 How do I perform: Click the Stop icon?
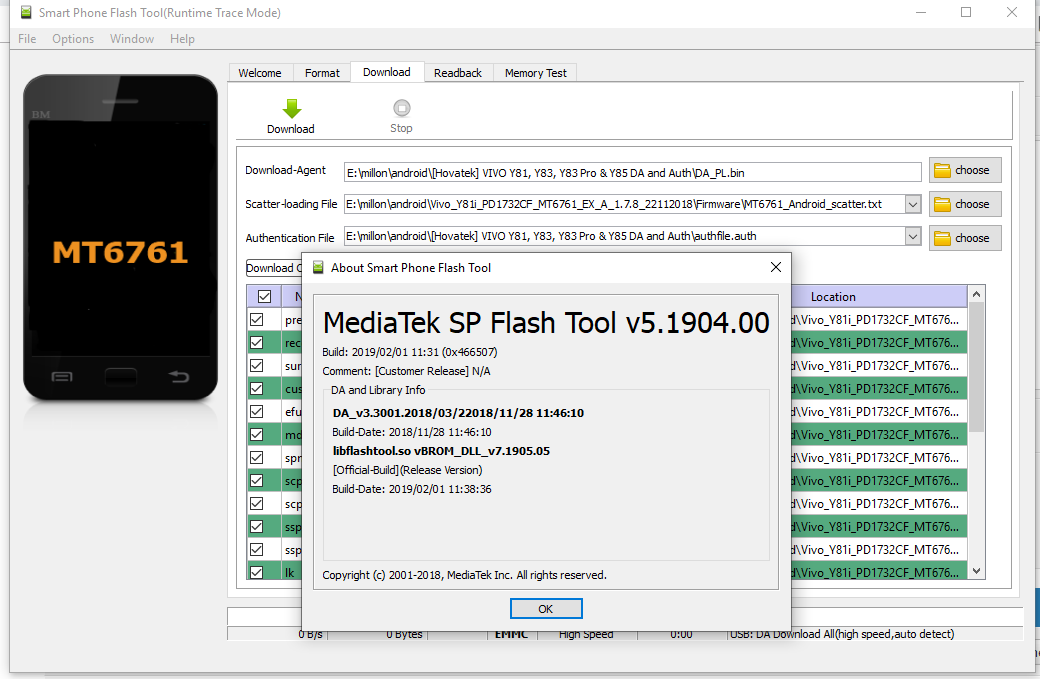point(401,107)
